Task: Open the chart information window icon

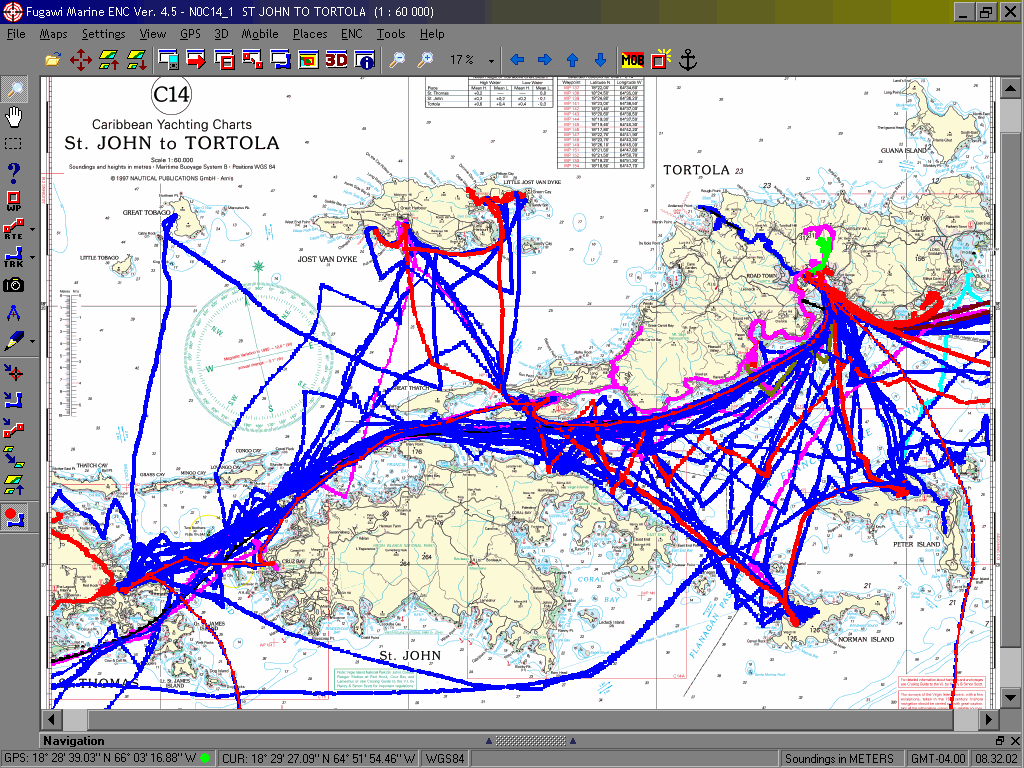Action: pyautogui.click(x=364, y=60)
